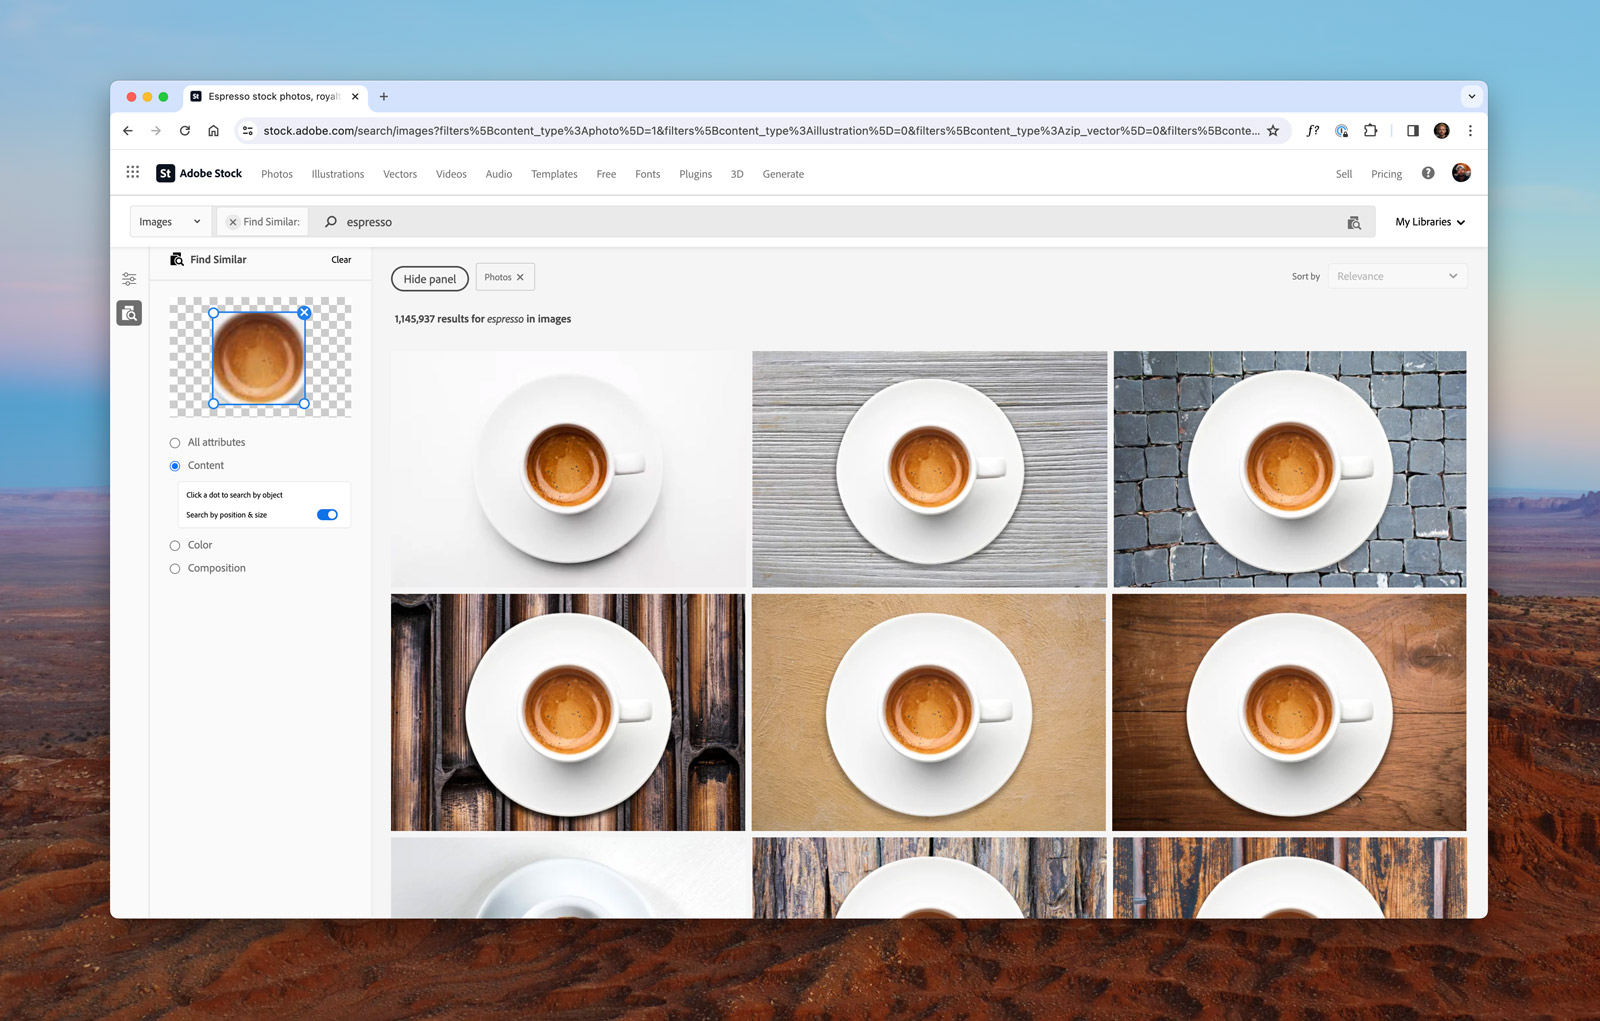Click the f? extension icon
The image size is (1600, 1021).
(x=1313, y=131)
